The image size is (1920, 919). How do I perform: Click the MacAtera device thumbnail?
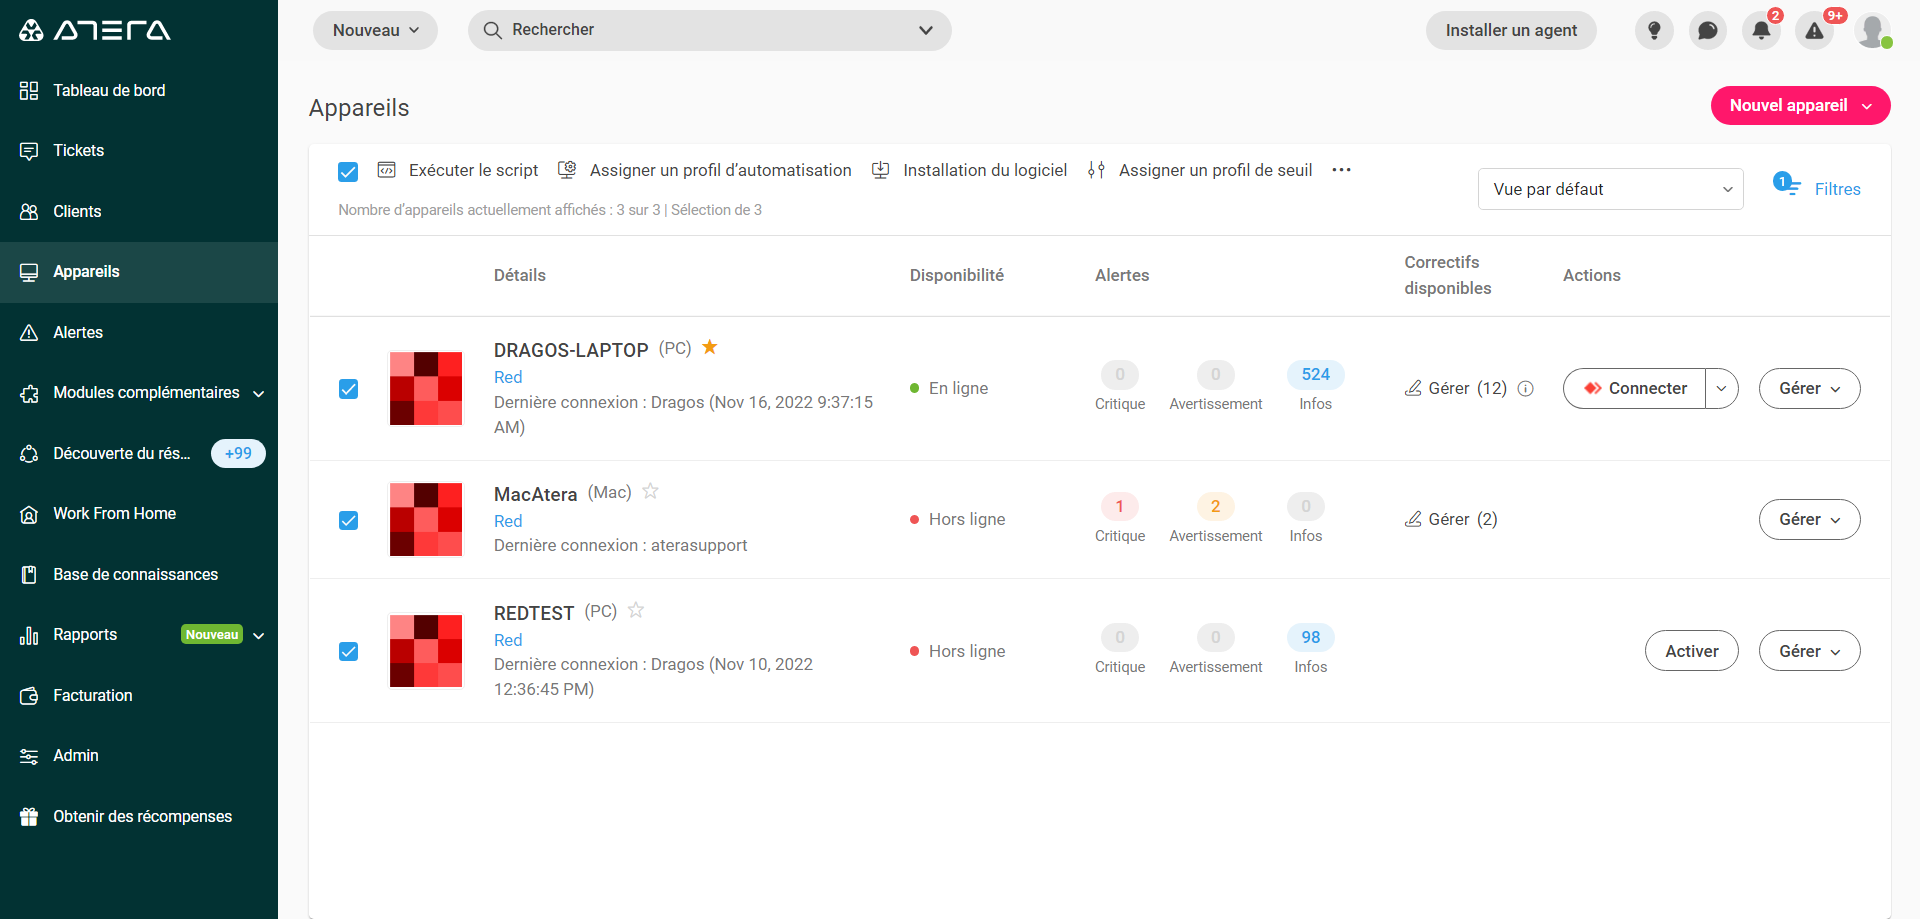[x=426, y=520]
